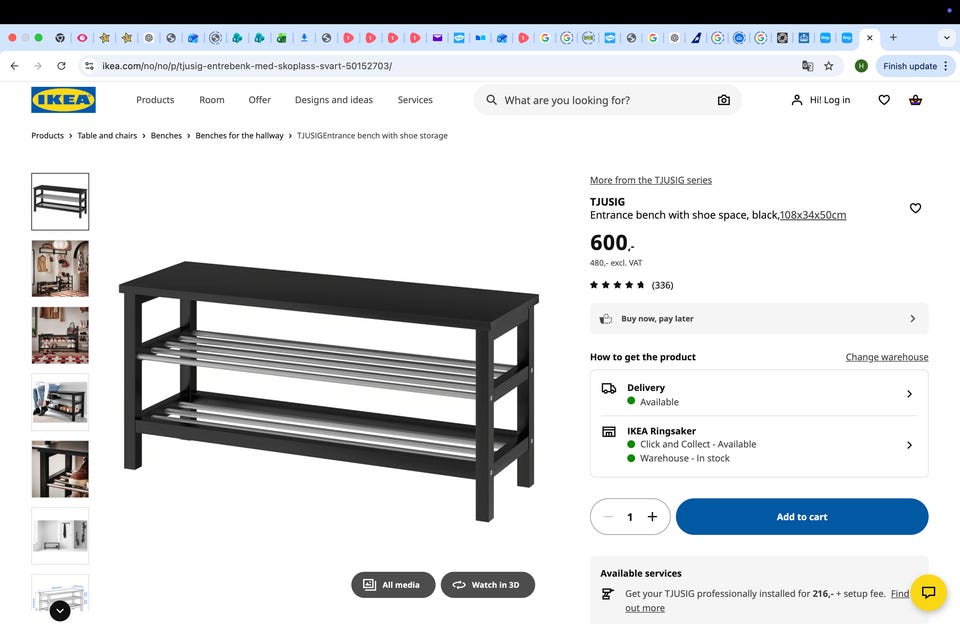The image size is (960, 624).
Task: Click the star rating
Action: coord(617,285)
